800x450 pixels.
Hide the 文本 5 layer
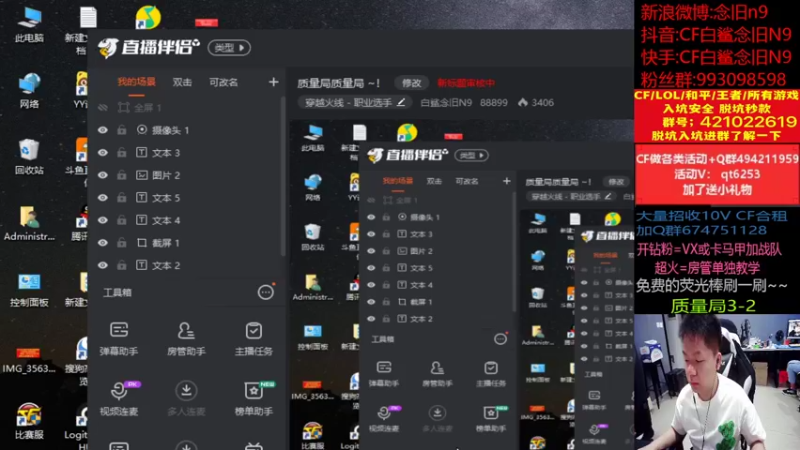point(103,197)
